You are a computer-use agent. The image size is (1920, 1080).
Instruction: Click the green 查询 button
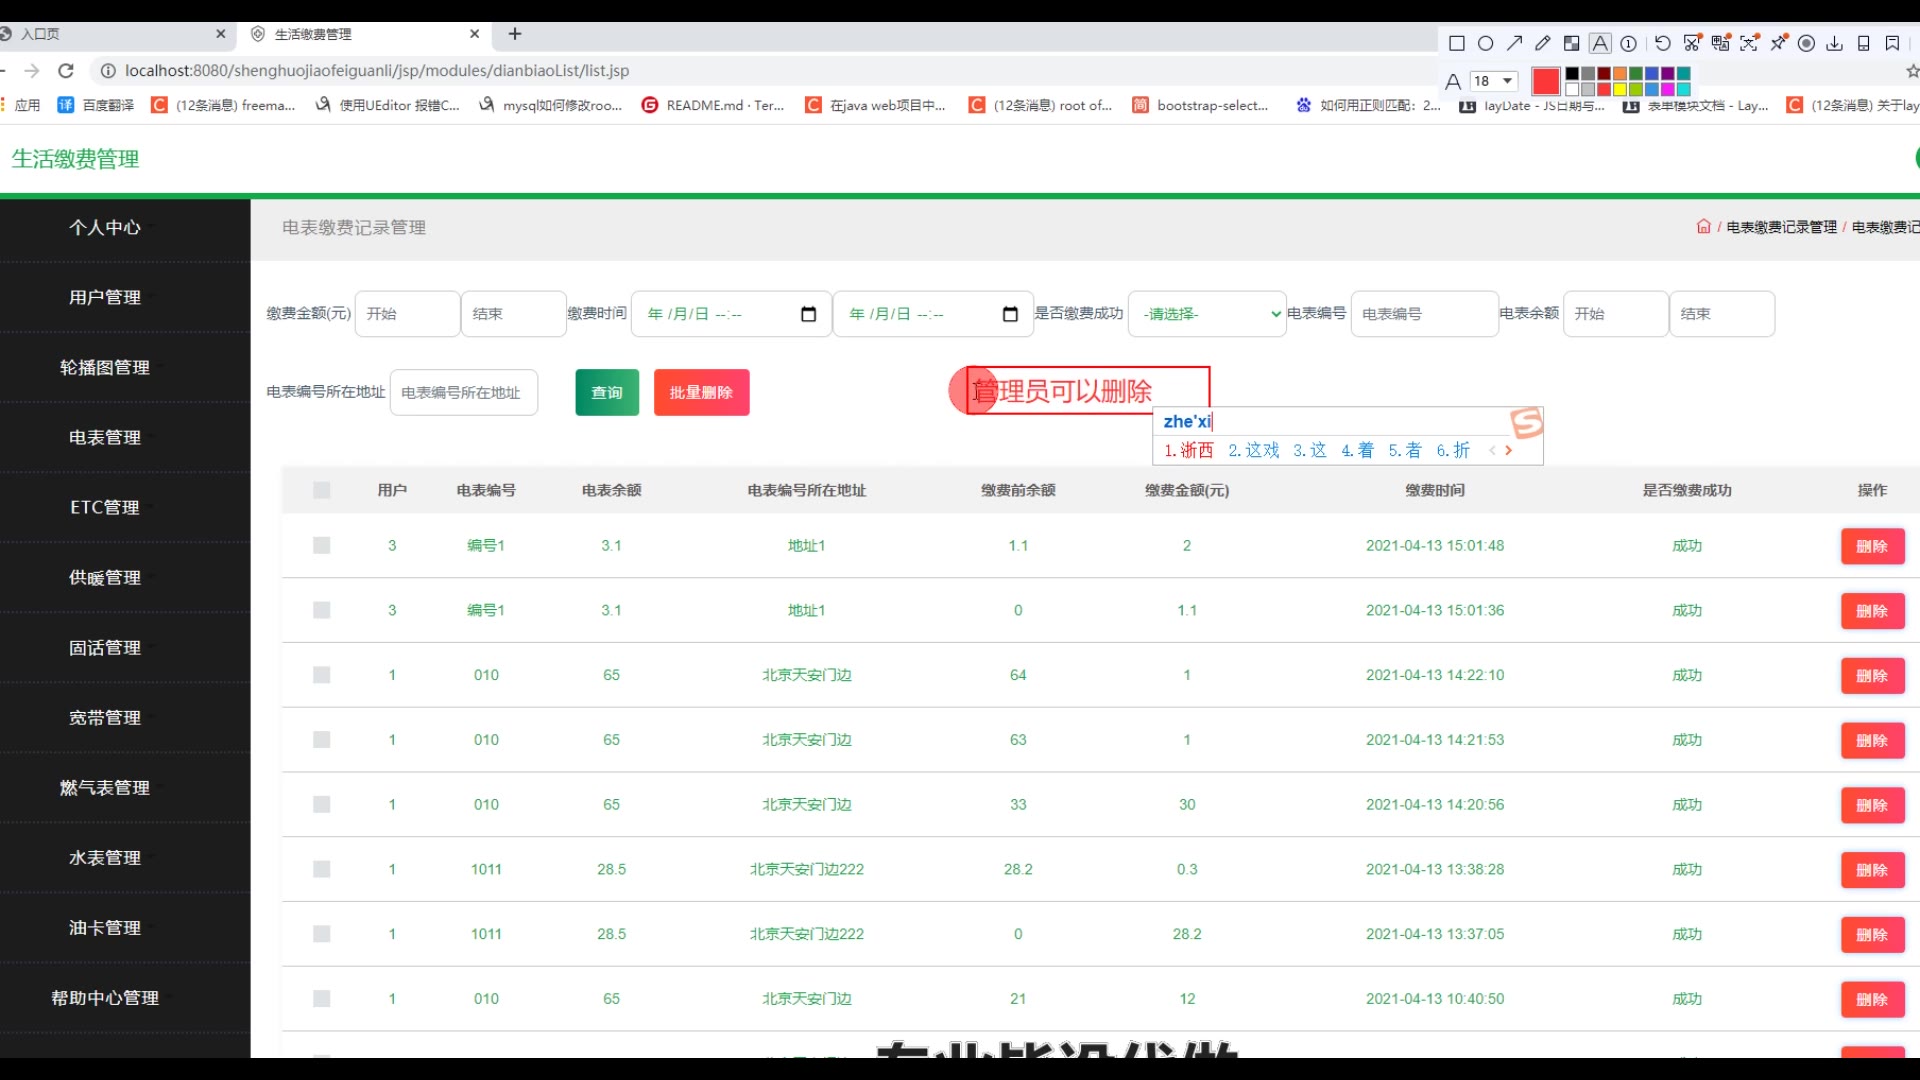pos(607,392)
